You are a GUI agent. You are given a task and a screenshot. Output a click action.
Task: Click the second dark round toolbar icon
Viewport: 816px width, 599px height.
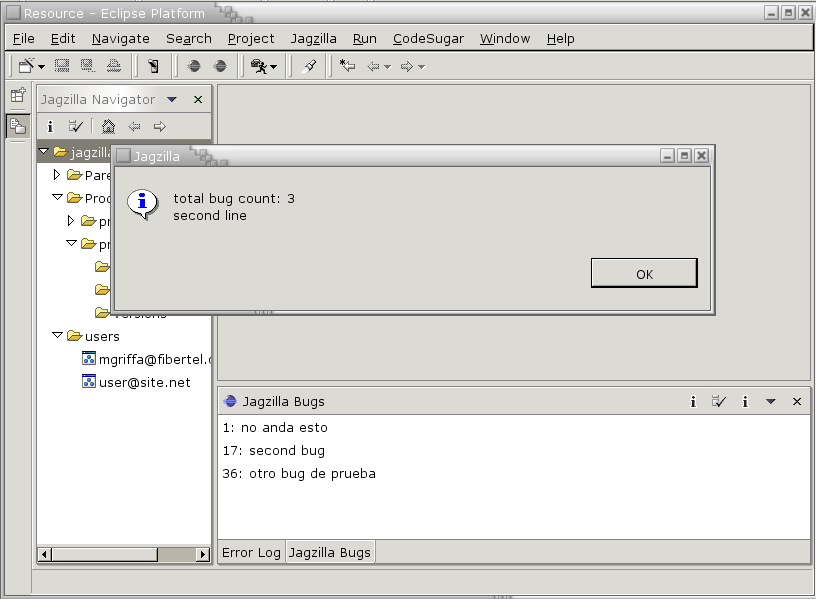point(221,66)
